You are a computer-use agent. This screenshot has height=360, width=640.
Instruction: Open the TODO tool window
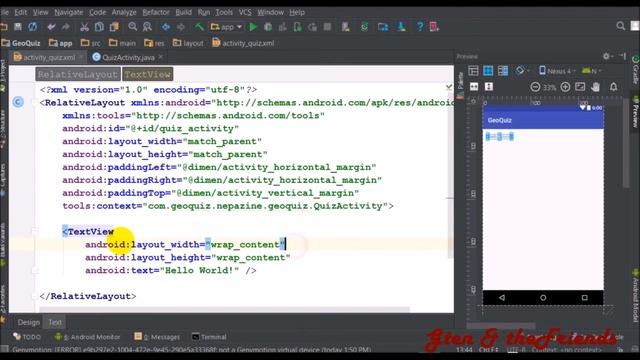(x=27, y=337)
